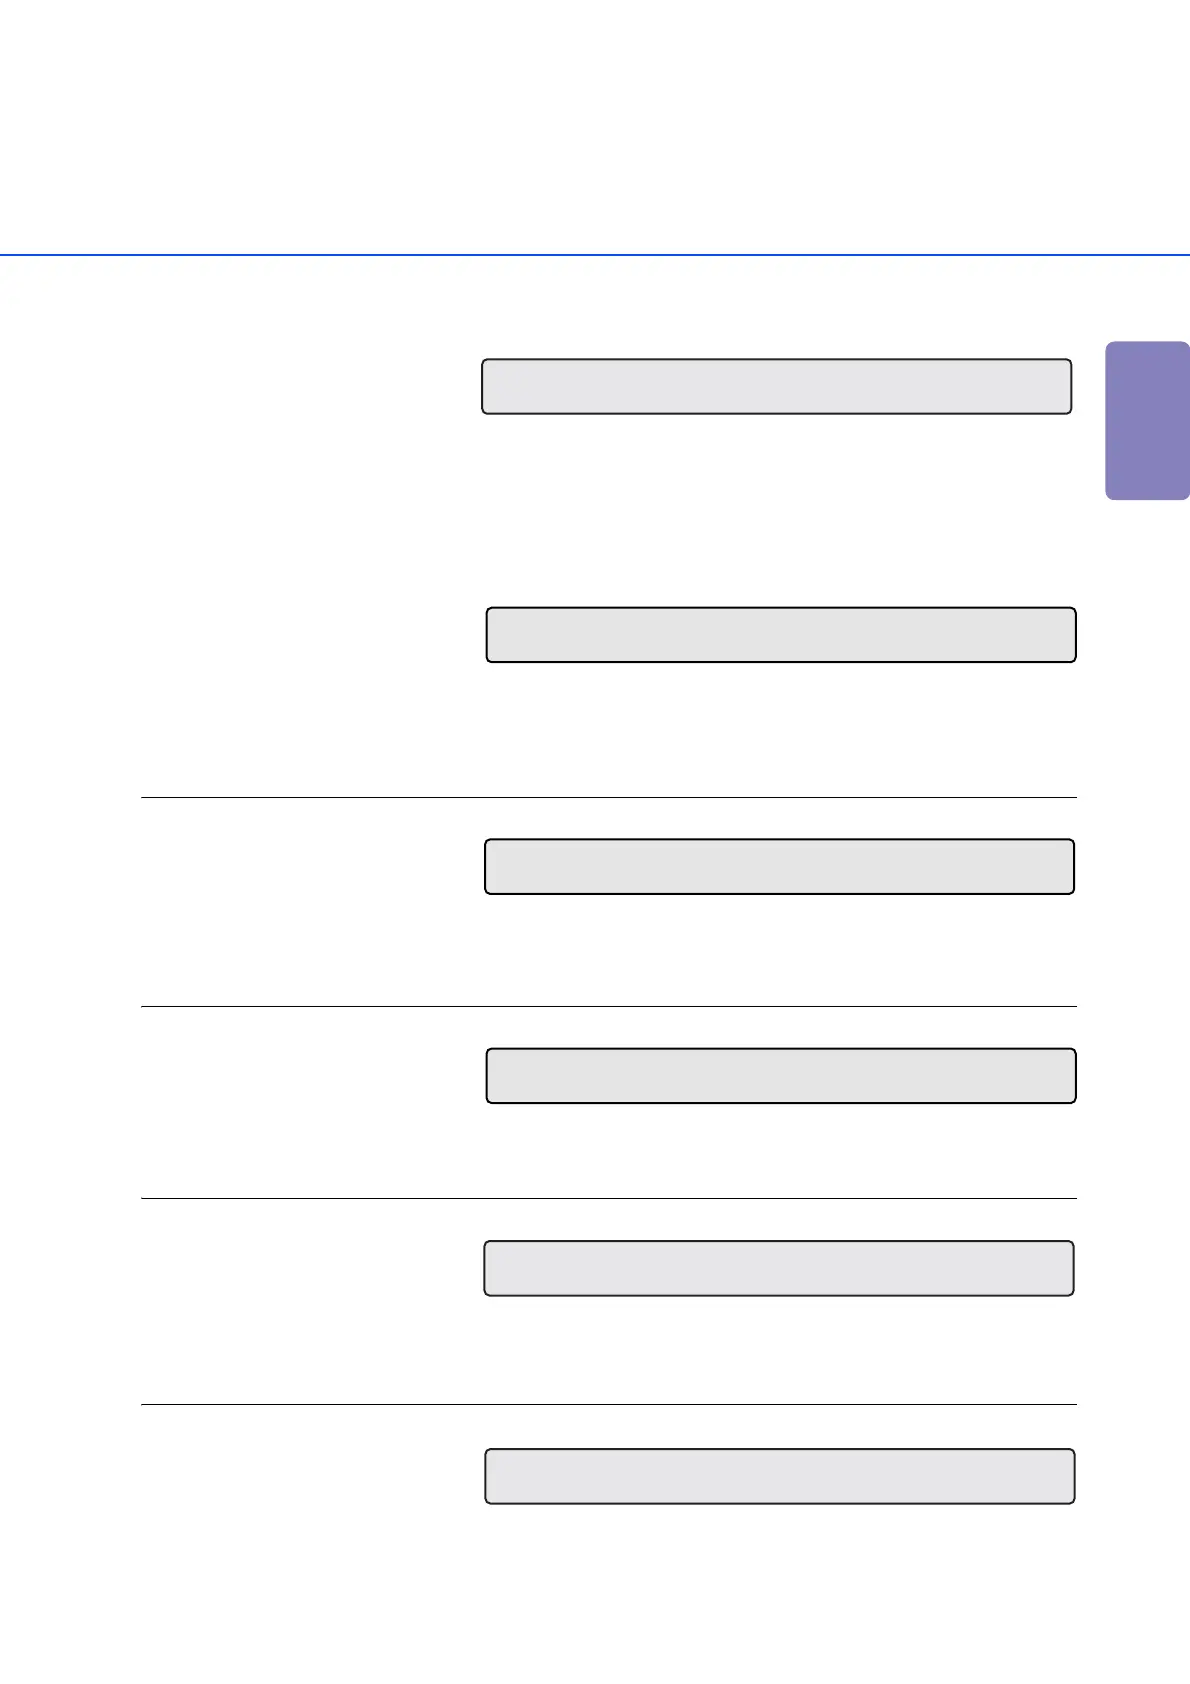Click the lowest thin gray separator line

pyautogui.click(x=608, y=1404)
